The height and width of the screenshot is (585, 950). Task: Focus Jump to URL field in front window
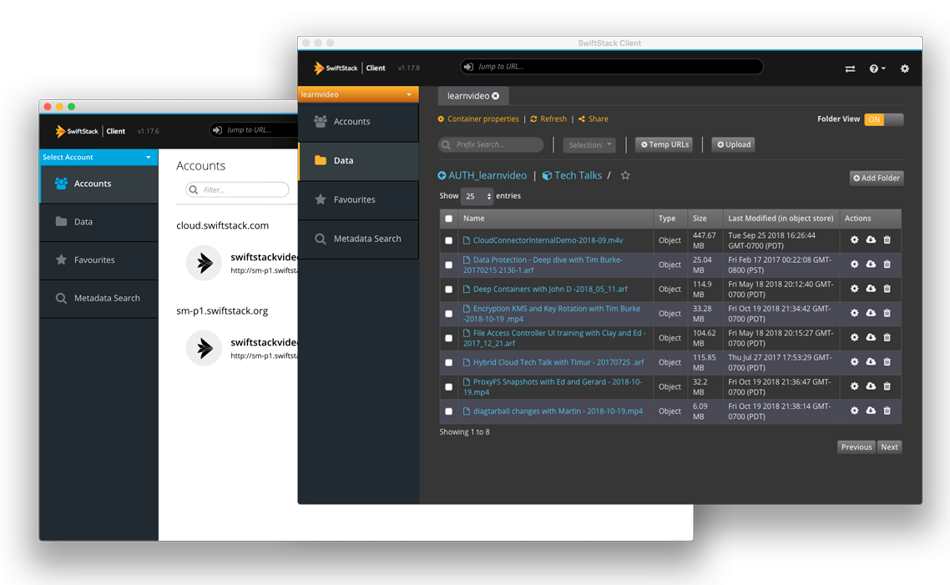tap(611, 67)
